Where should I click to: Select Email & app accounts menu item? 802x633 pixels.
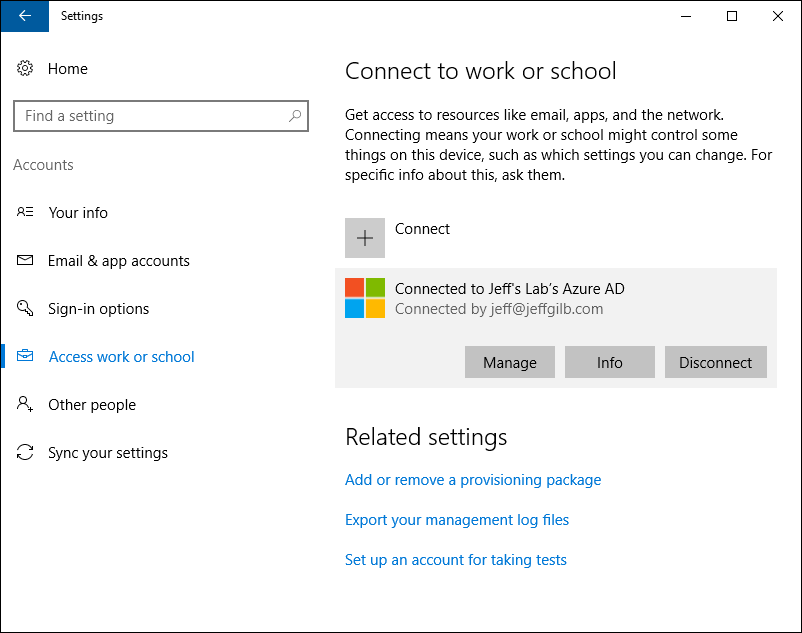(119, 261)
